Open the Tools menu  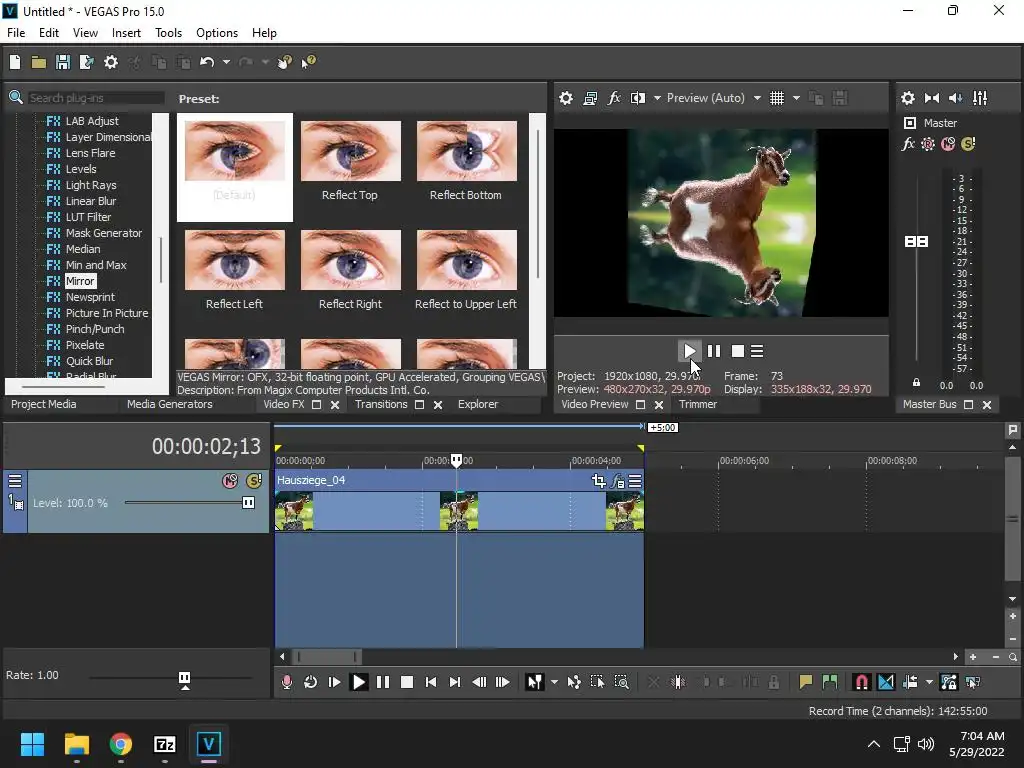(168, 33)
